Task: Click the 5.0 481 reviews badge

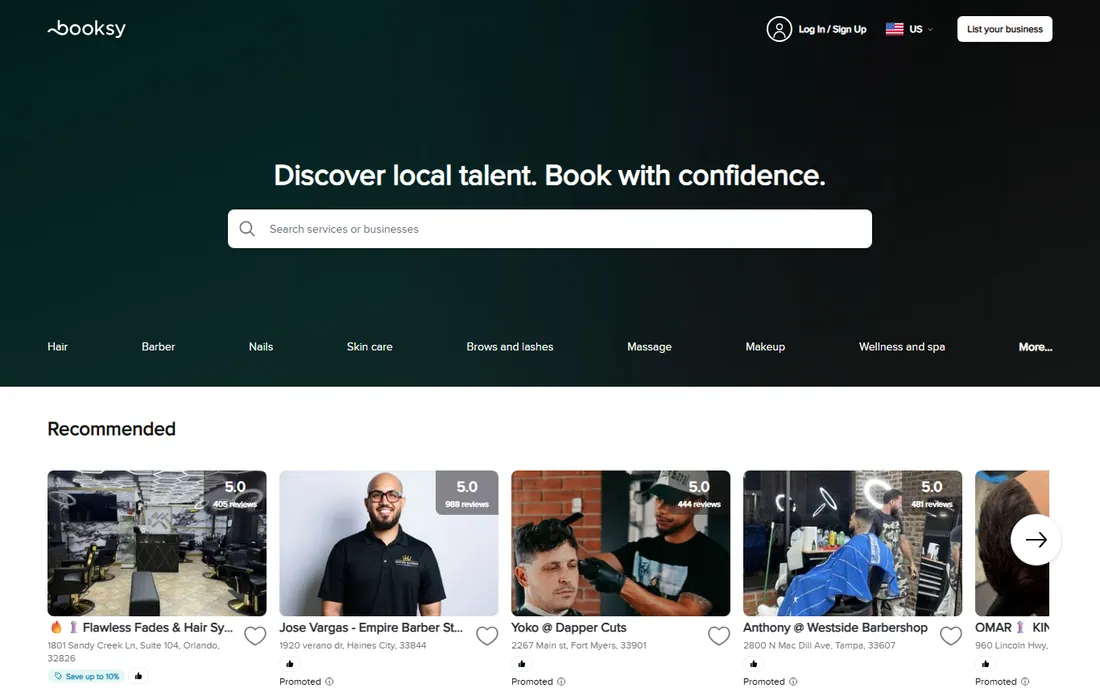Action: click(x=931, y=492)
